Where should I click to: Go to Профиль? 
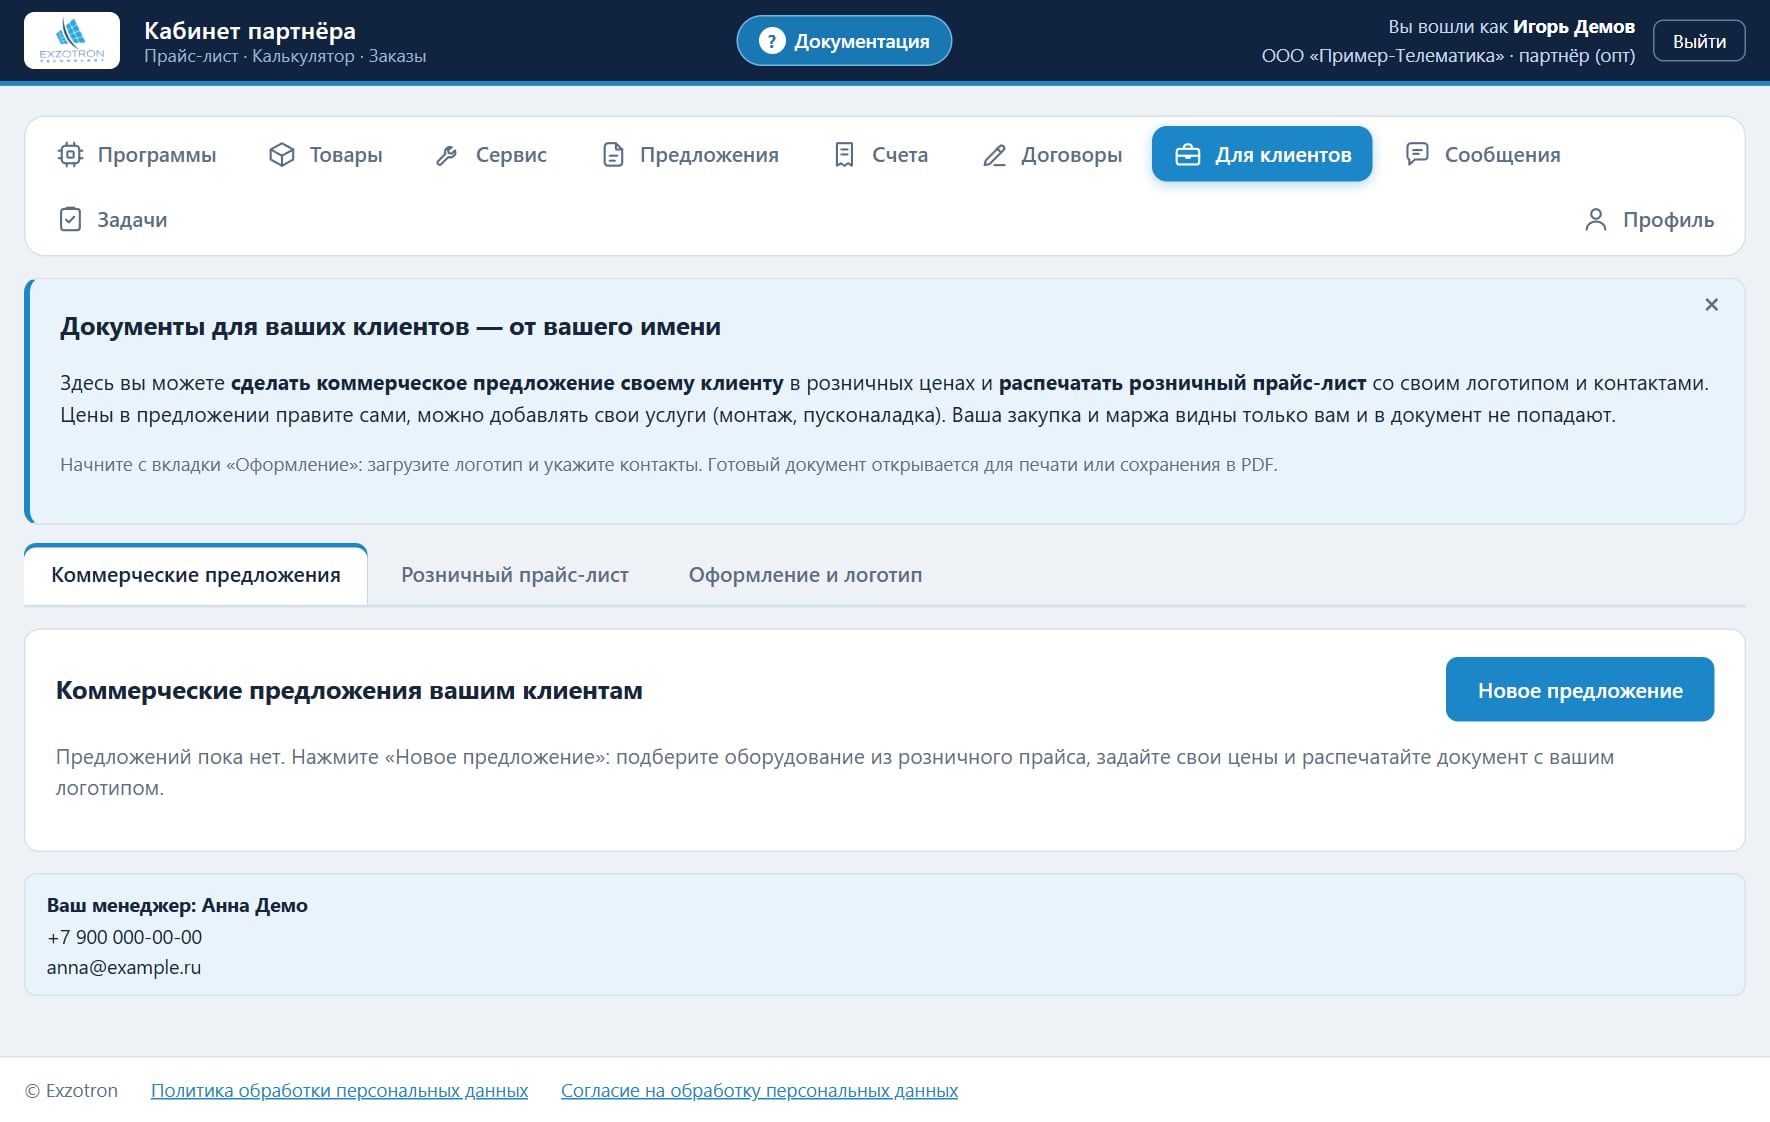(1649, 219)
